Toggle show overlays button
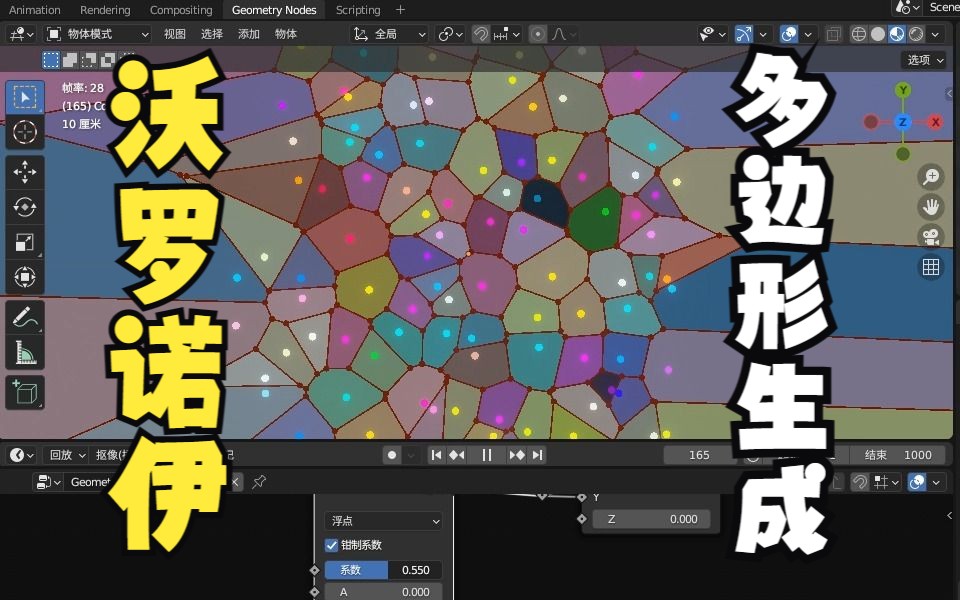This screenshot has height=600, width=960. (789, 34)
